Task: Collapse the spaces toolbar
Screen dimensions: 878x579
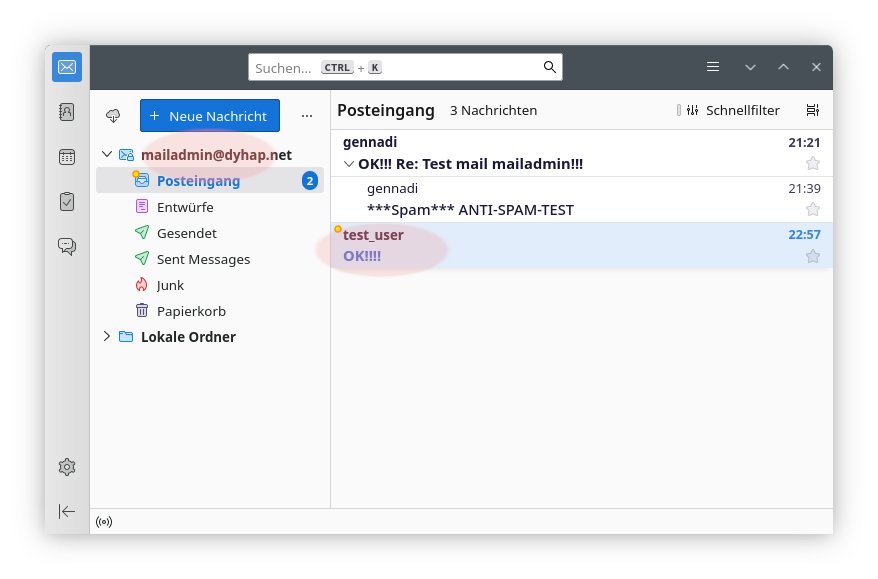Action: [x=67, y=511]
